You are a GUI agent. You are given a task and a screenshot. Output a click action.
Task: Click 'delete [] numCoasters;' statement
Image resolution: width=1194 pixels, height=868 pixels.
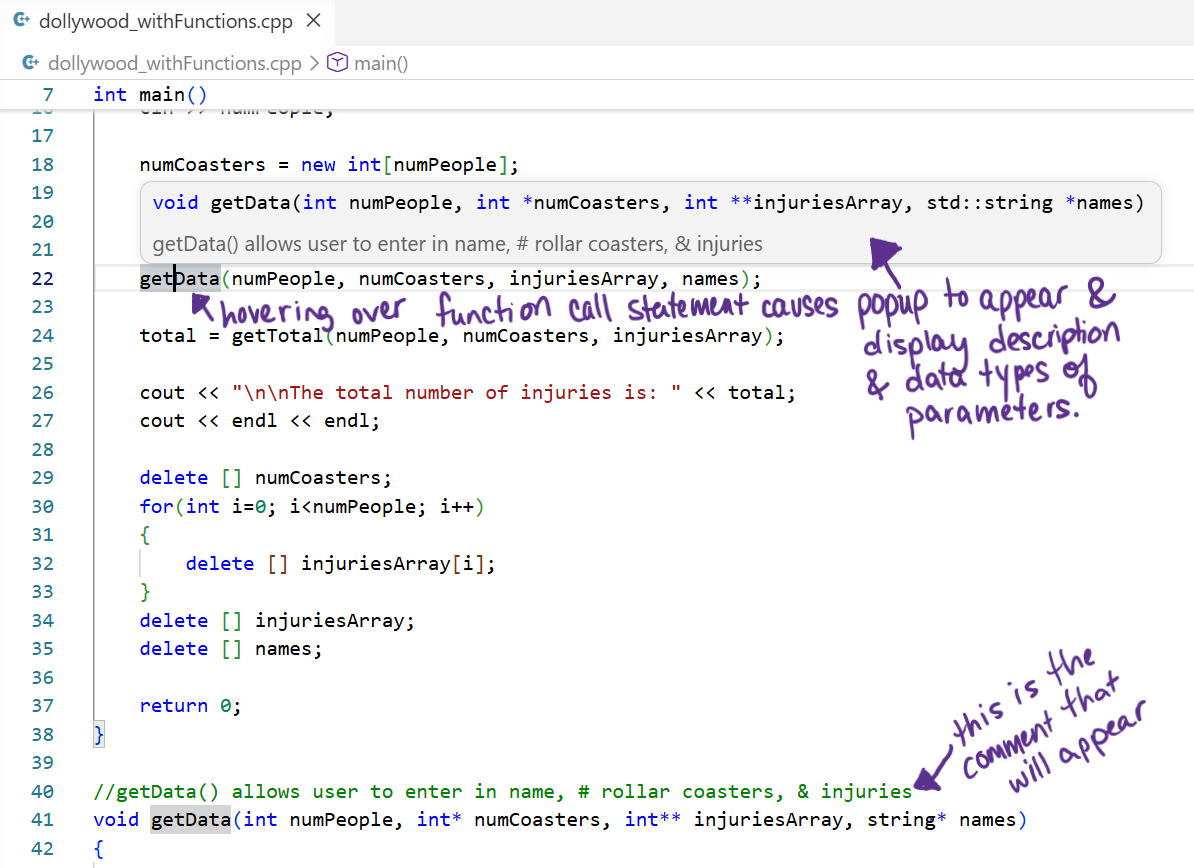[x=265, y=478]
